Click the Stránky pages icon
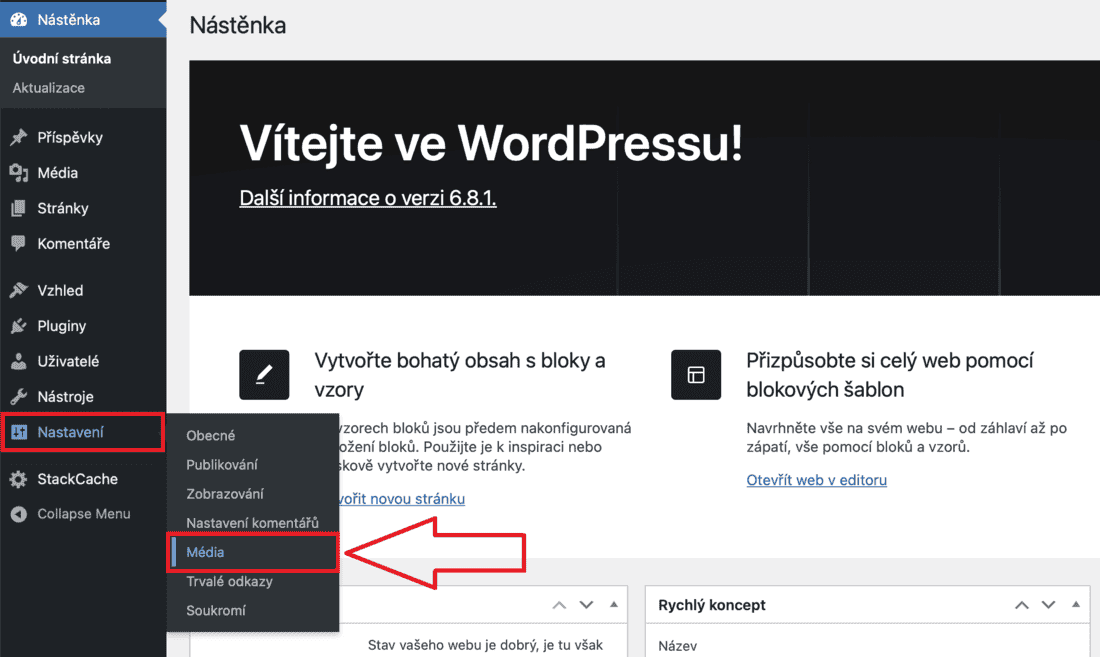The width and height of the screenshot is (1100, 657). pos(19,208)
